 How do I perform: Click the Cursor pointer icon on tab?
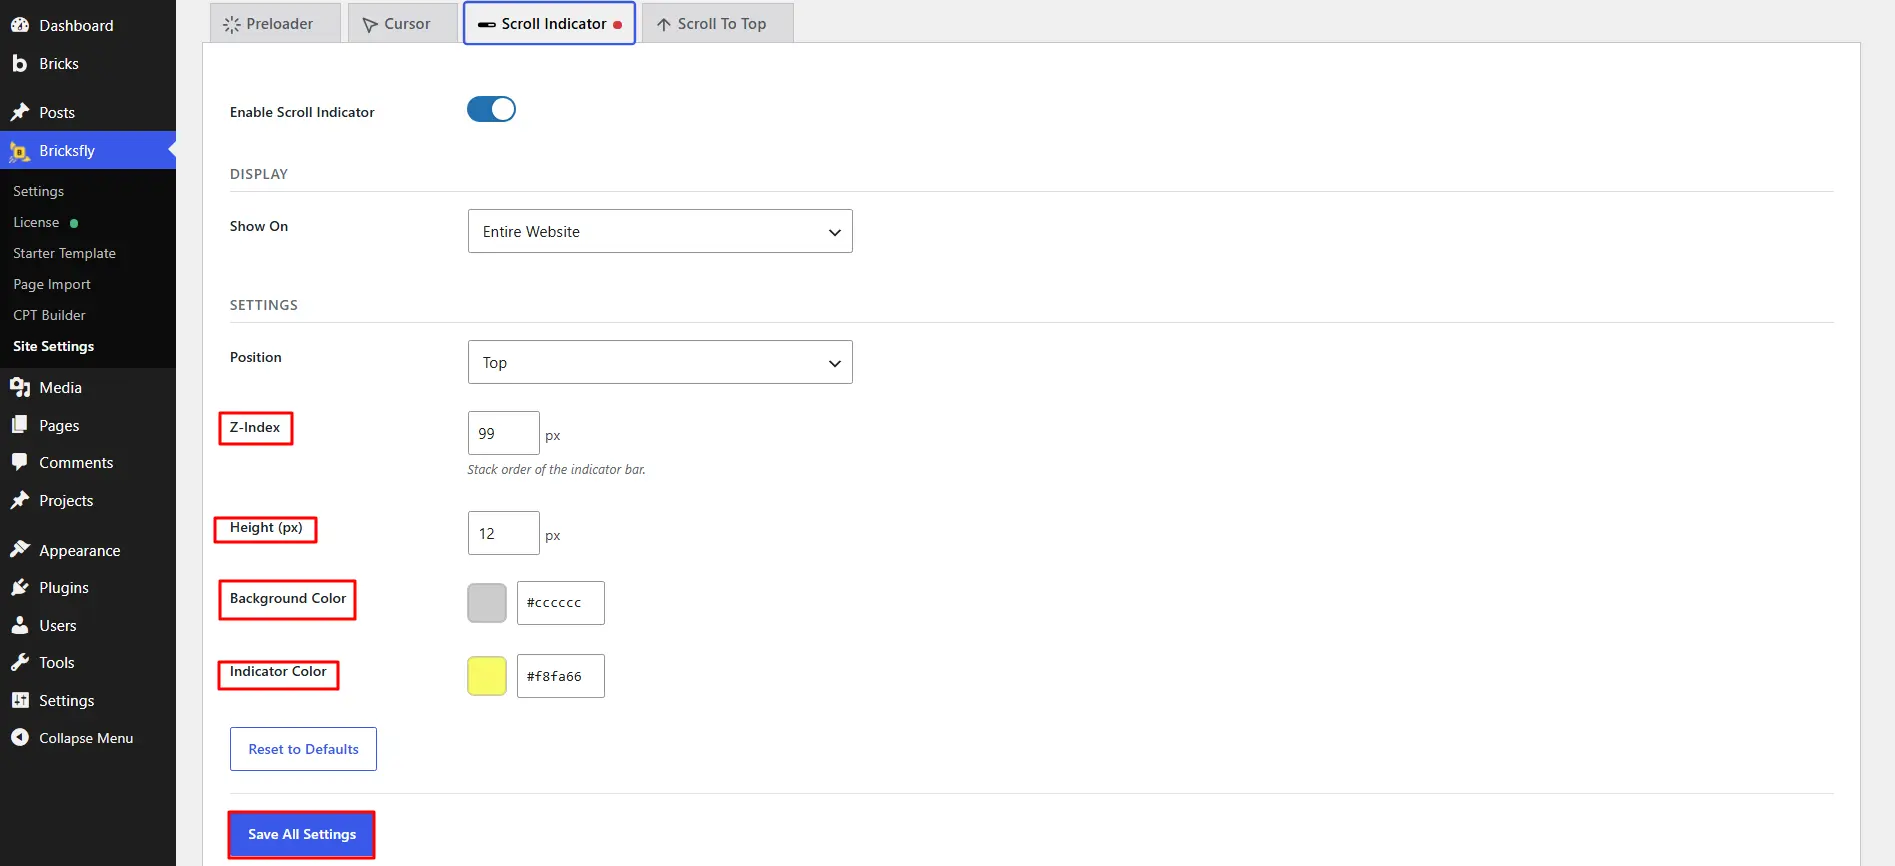(370, 24)
